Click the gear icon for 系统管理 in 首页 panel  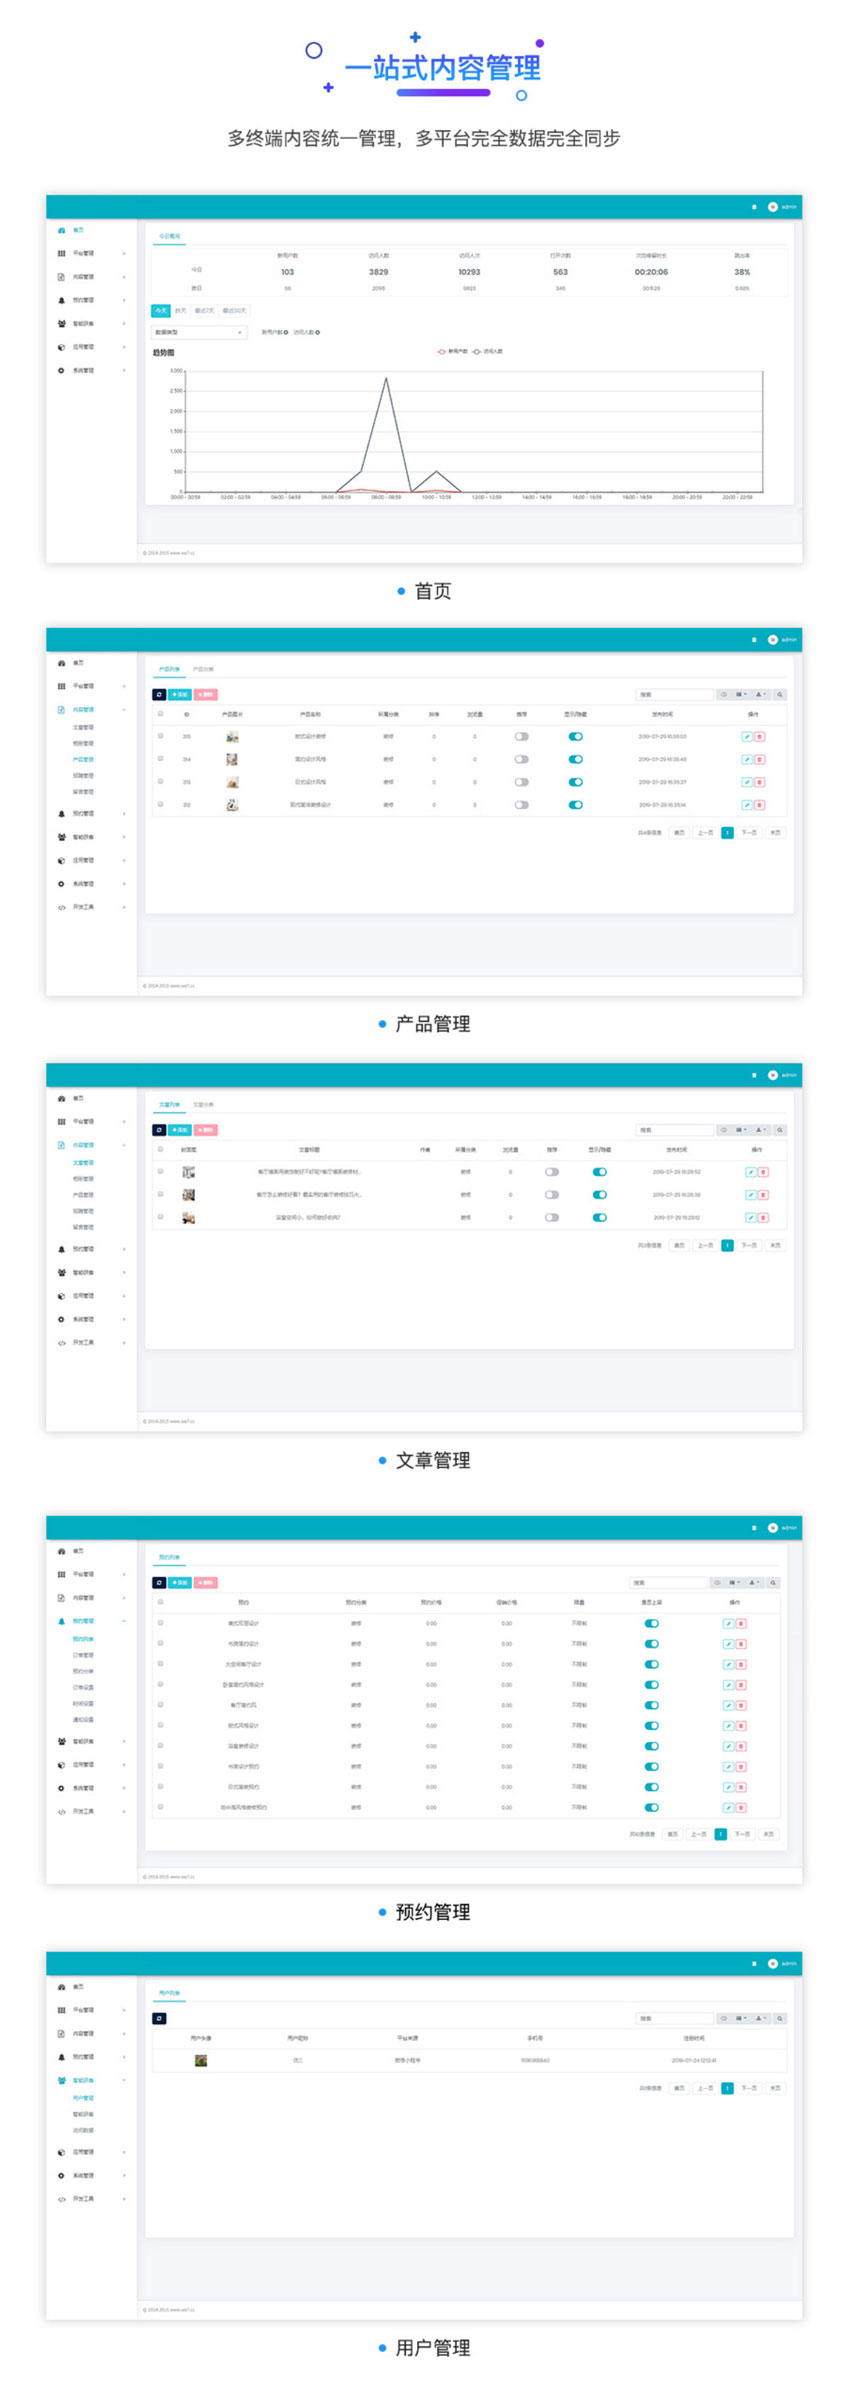point(61,370)
